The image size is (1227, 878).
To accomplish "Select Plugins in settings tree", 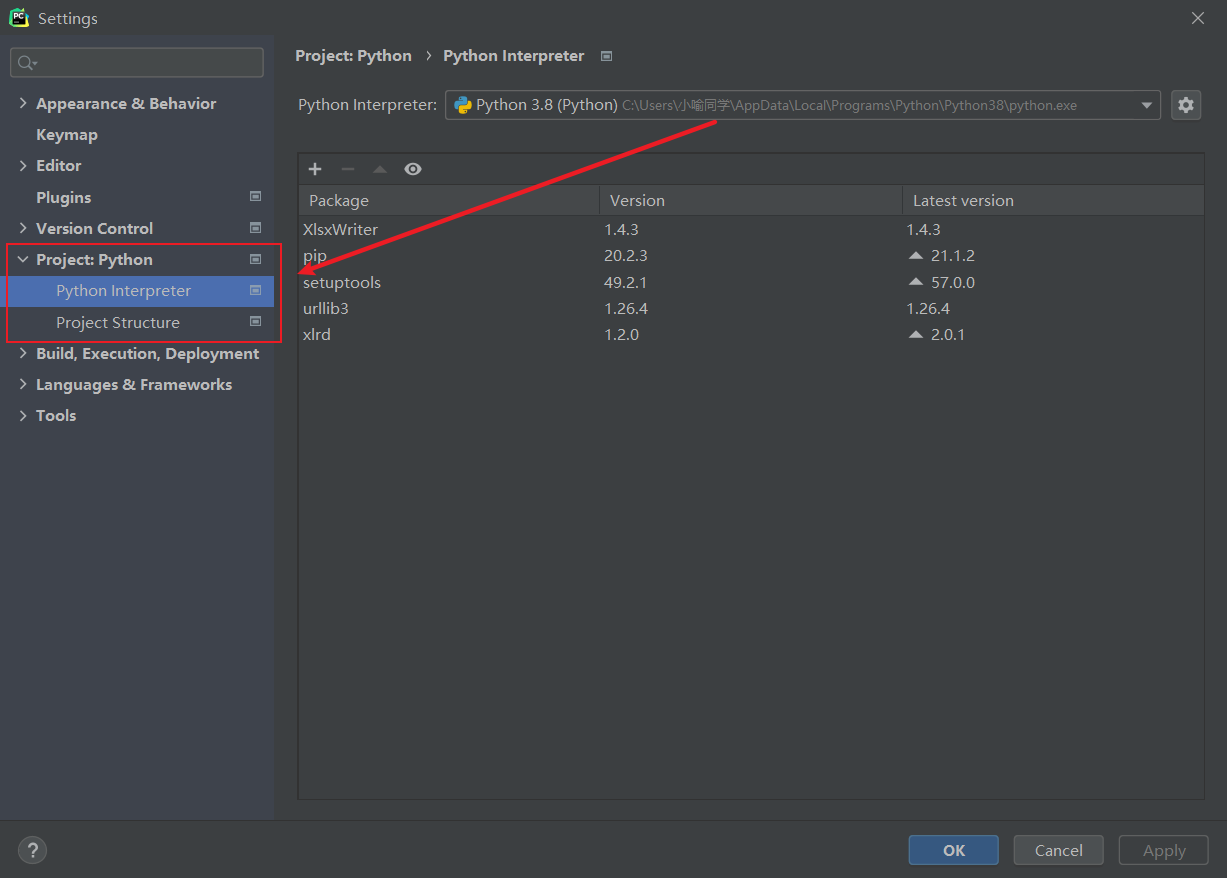I will tap(63, 197).
